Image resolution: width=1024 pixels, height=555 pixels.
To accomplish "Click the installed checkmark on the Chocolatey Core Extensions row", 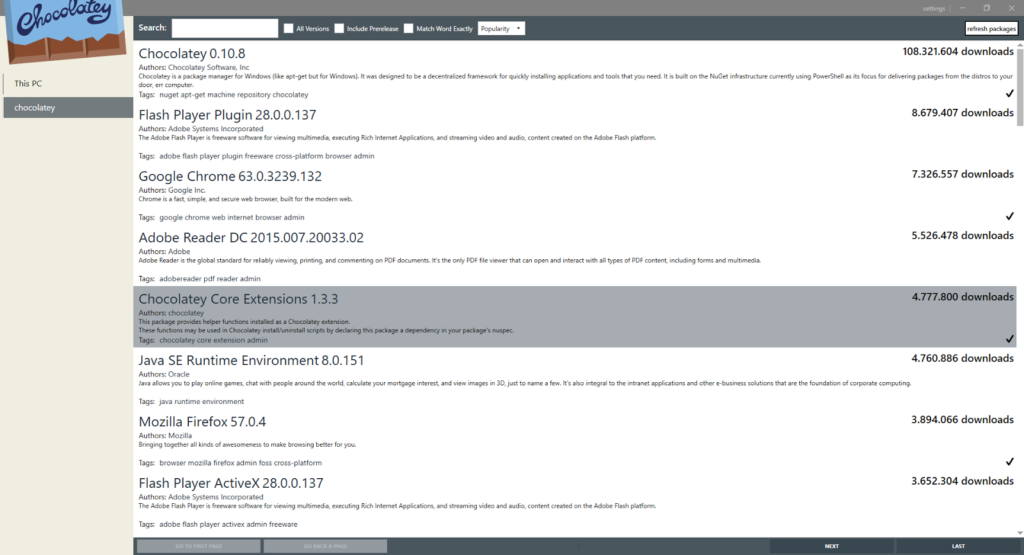I will 1010,339.
